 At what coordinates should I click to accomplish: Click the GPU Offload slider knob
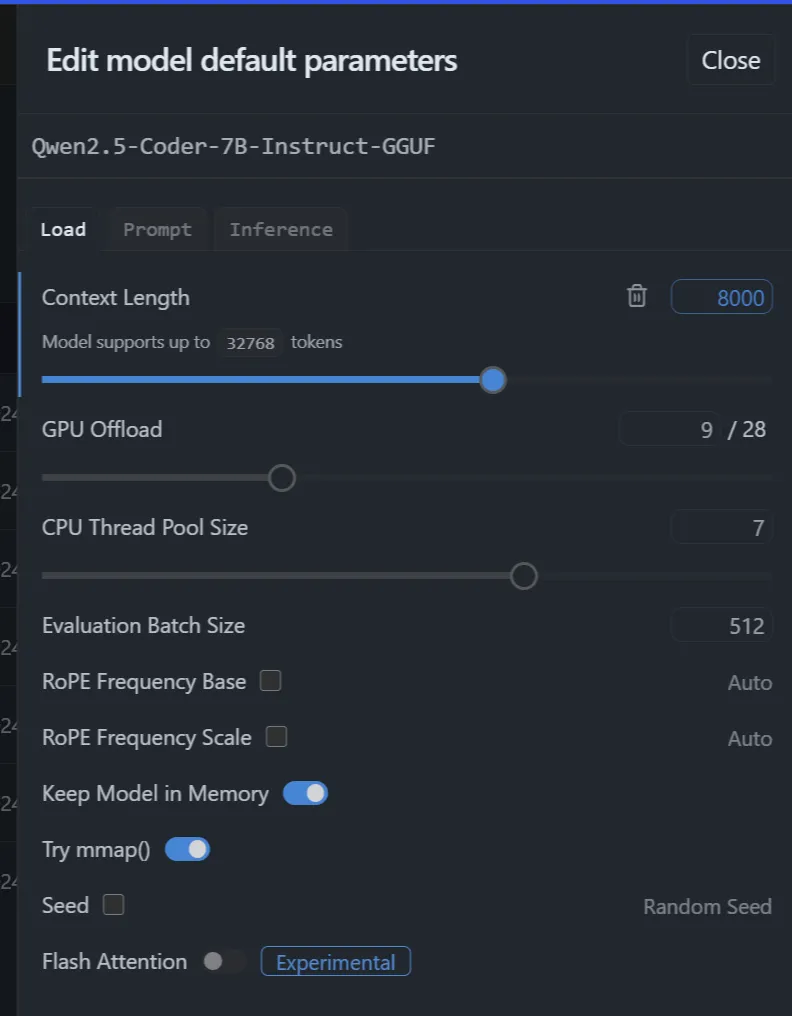(x=282, y=478)
